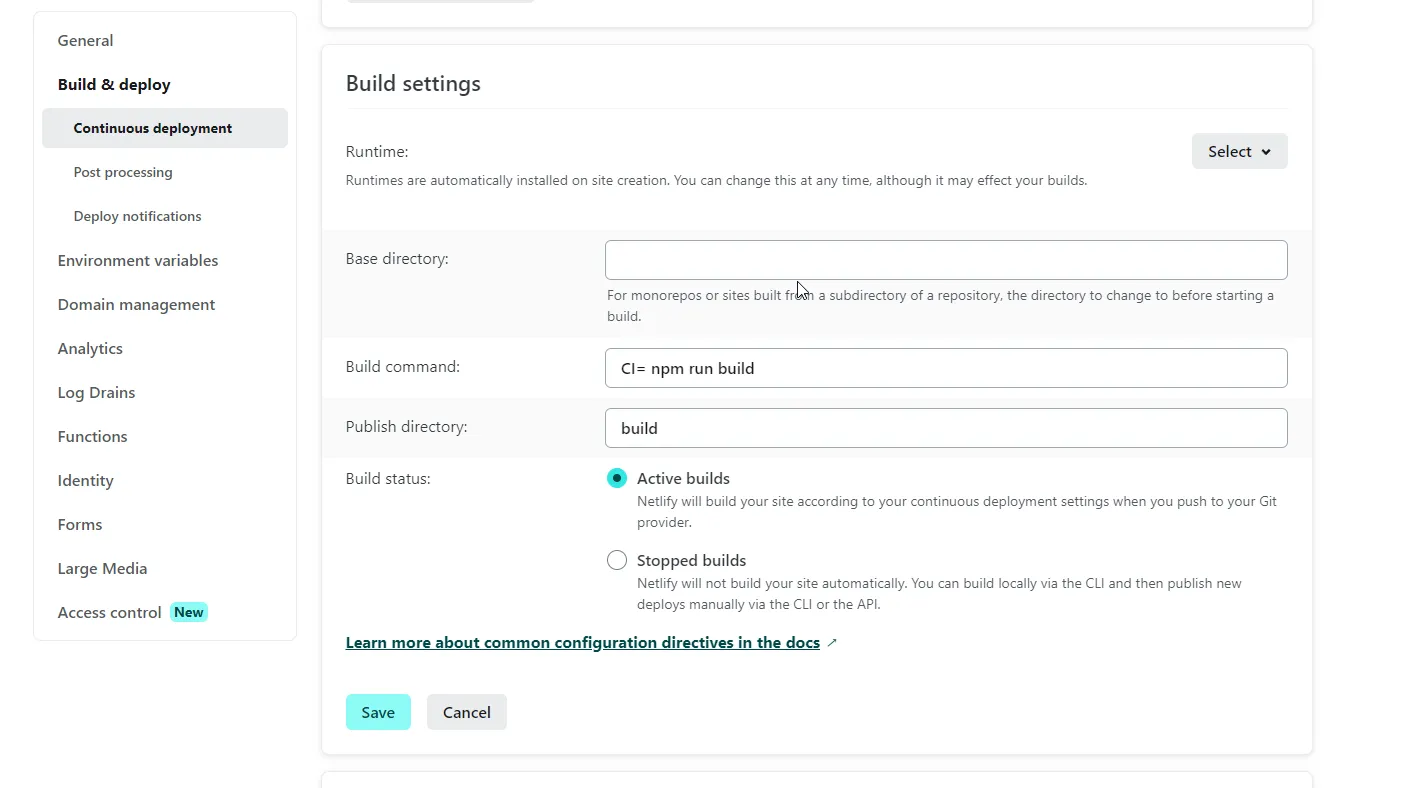Click the Publish directory input field
1403x788 pixels.
pos(945,428)
